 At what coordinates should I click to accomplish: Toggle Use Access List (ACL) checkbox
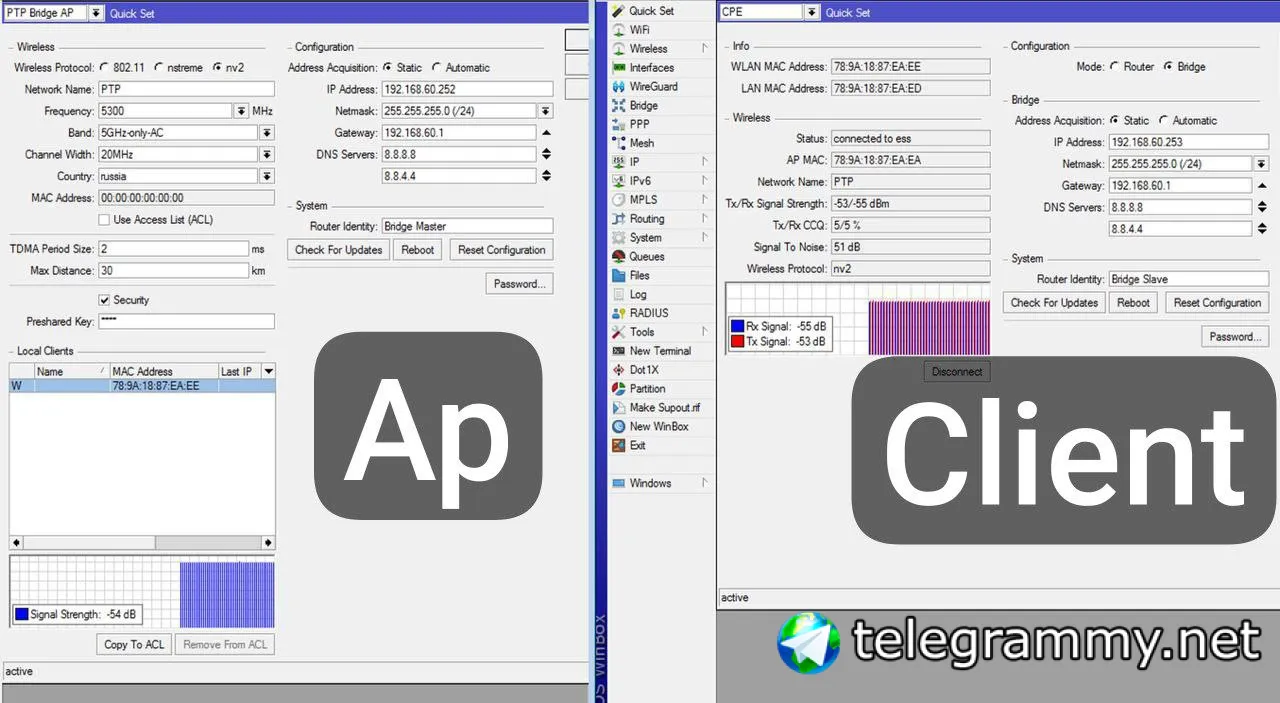[104, 220]
